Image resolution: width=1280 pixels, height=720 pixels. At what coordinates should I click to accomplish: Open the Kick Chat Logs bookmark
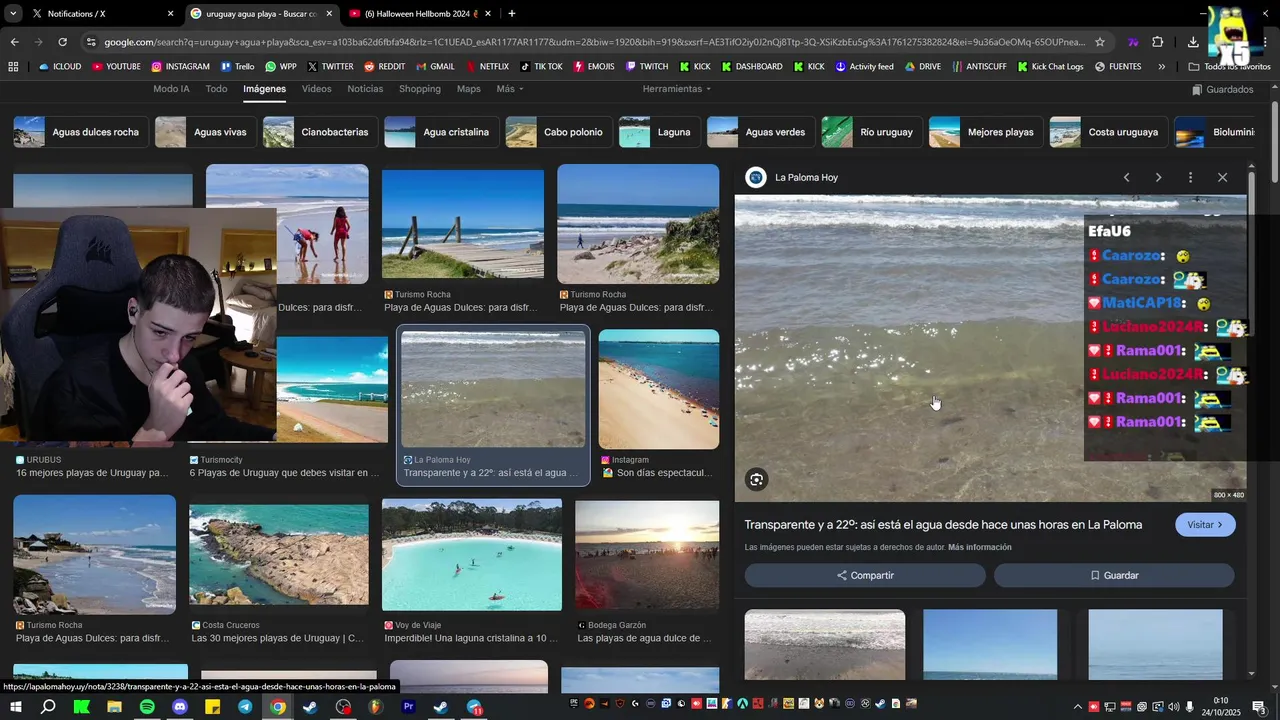(x=1050, y=67)
